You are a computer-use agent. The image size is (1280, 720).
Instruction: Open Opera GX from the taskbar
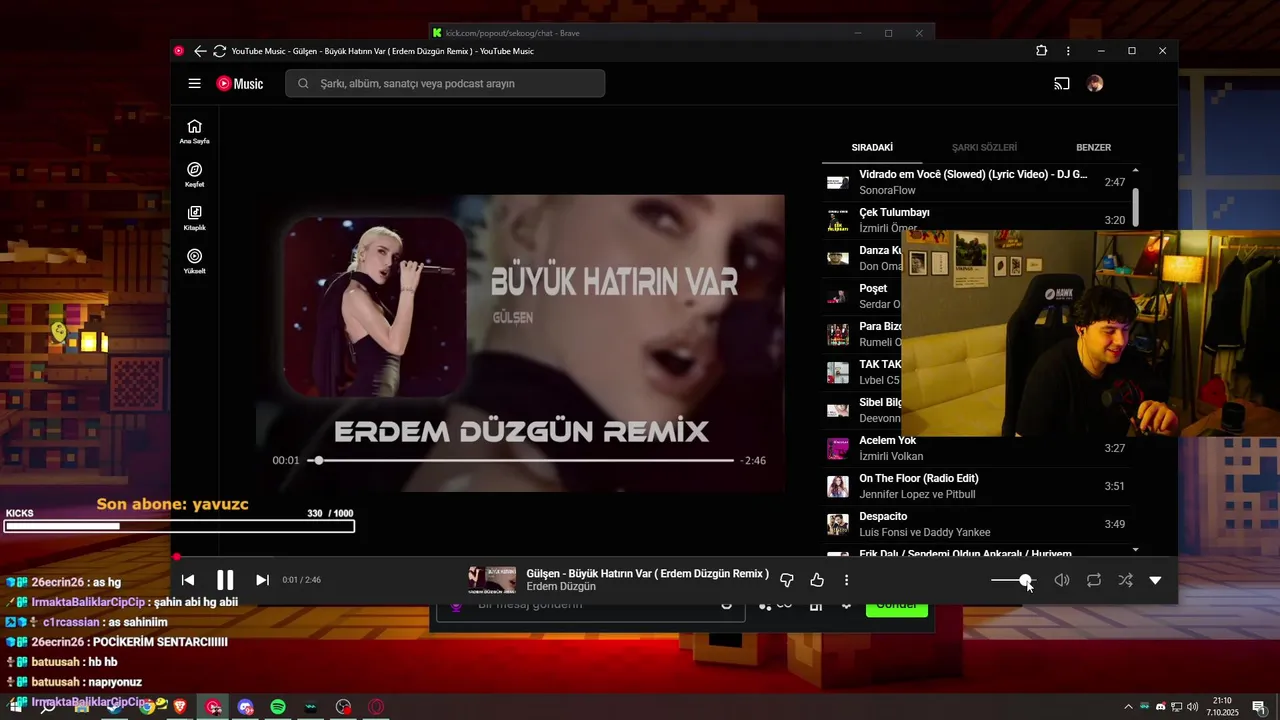[377, 707]
